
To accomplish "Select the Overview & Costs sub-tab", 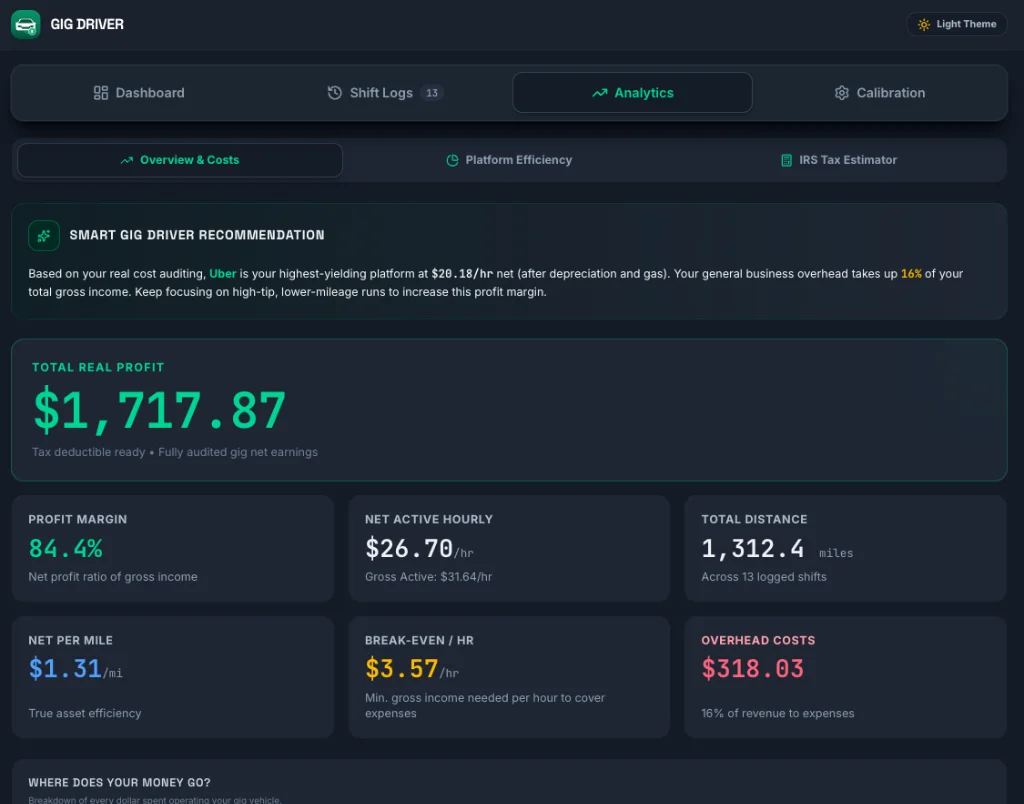I will pos(180,160).
